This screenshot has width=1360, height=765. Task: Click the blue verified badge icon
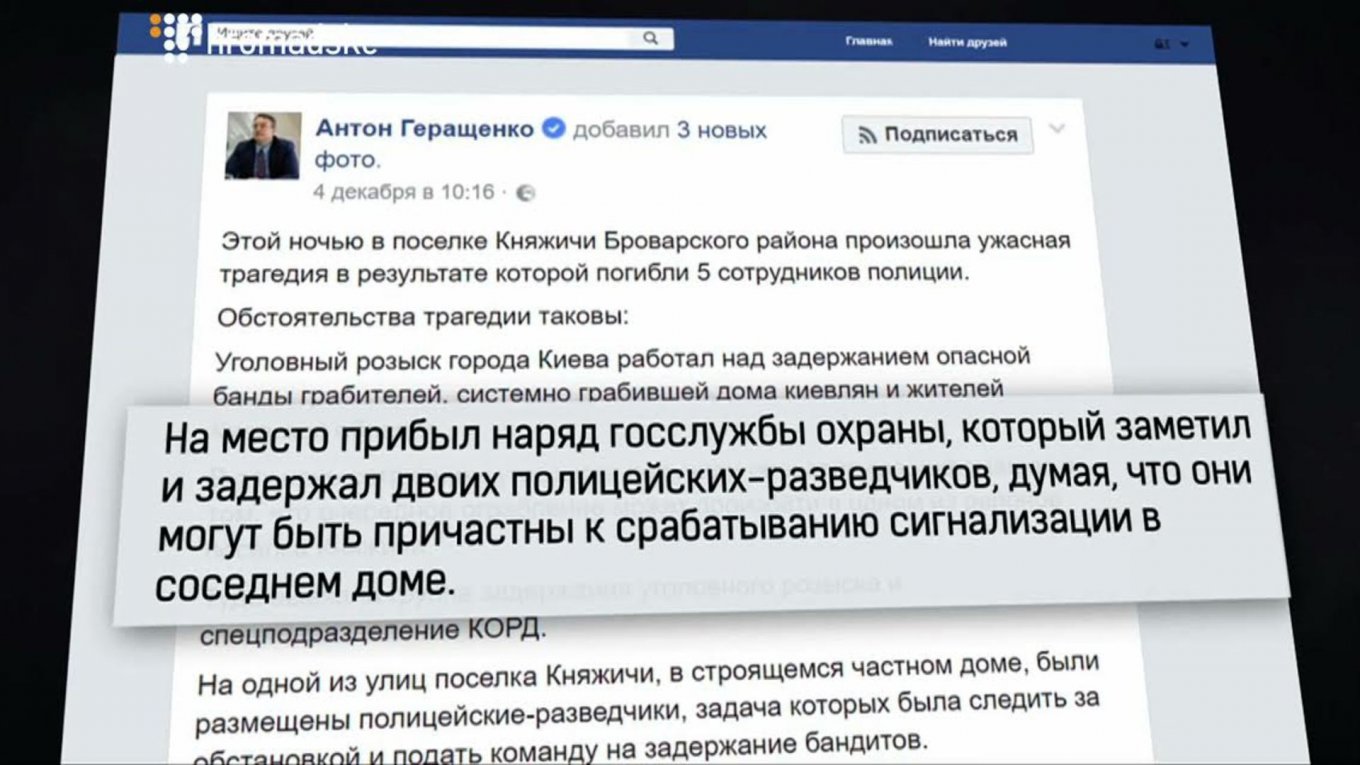tap(554, 129)
